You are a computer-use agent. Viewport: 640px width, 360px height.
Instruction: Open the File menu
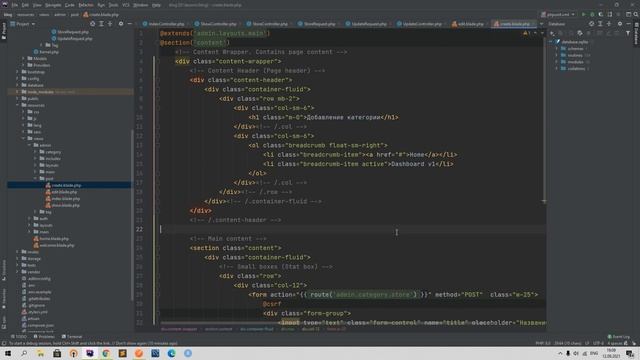click(x=15, y=5)
